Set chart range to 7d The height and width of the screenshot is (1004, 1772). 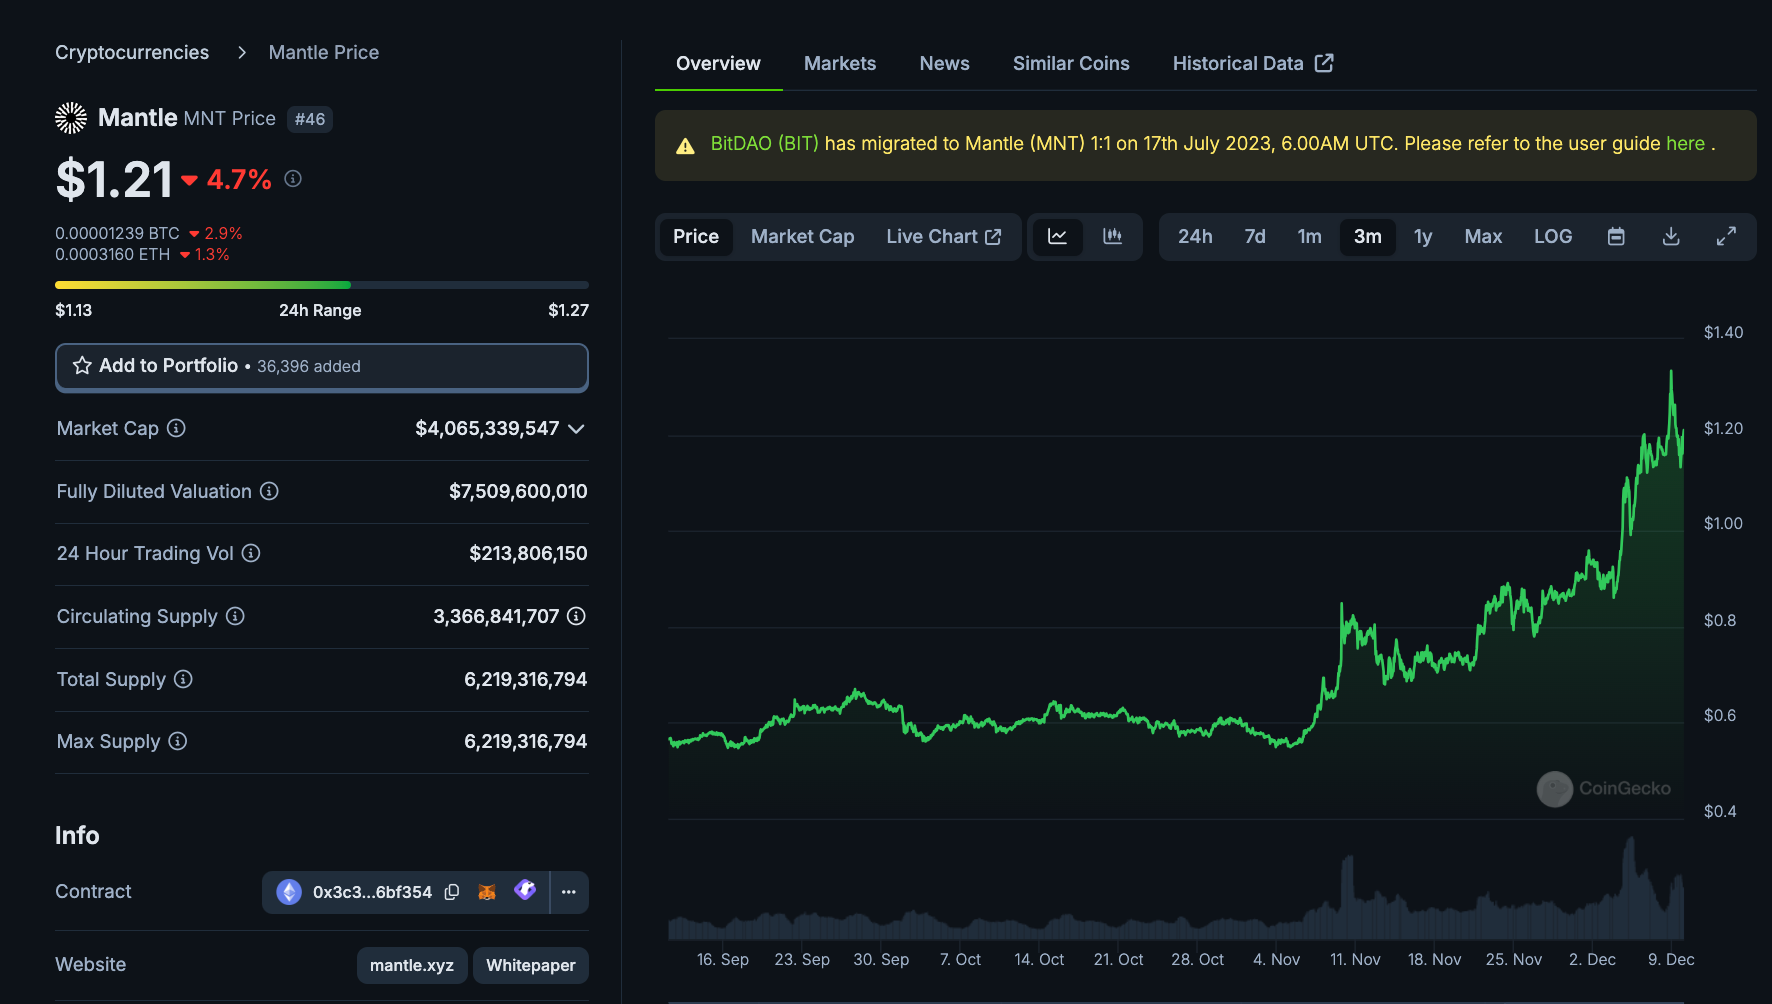(x=1255, y=237)
